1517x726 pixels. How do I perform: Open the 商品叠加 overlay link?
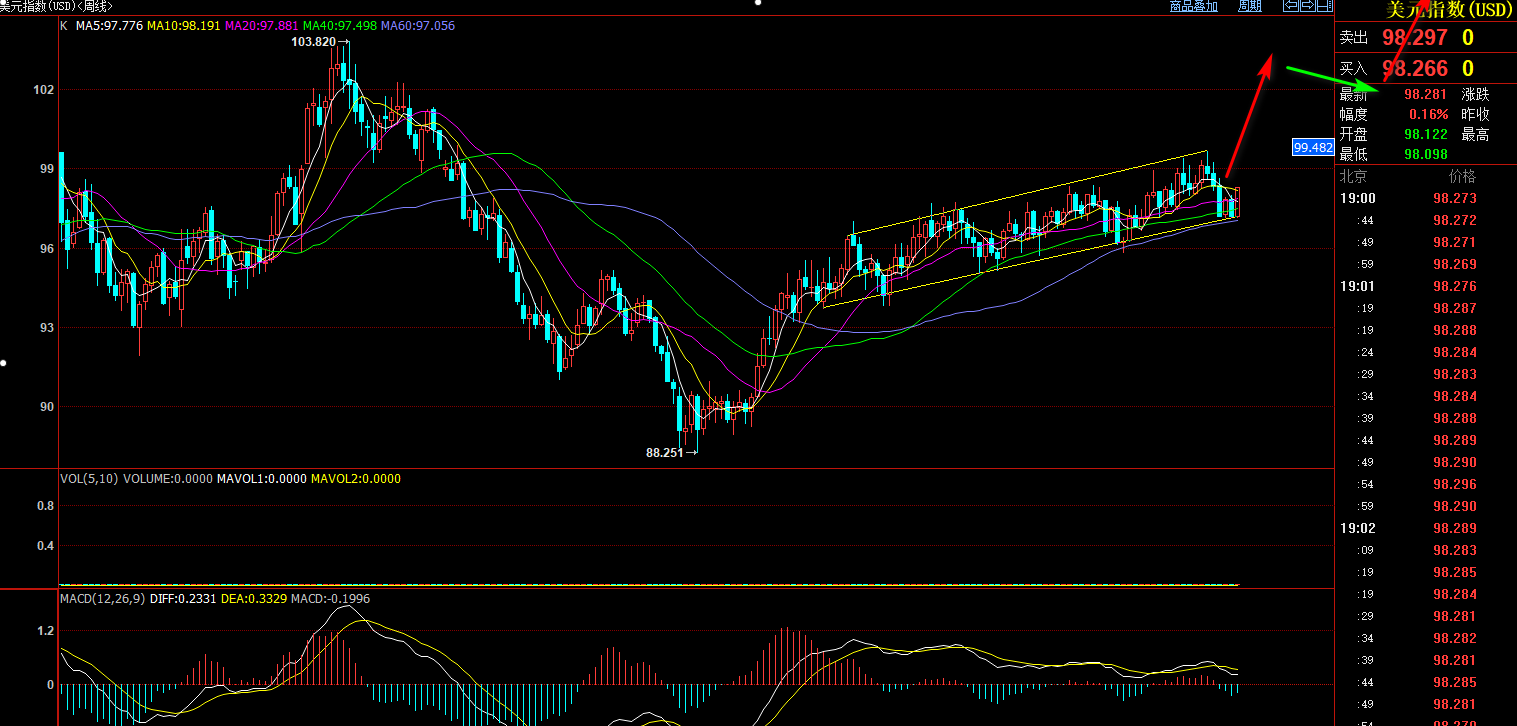(x=1194, y=6)
